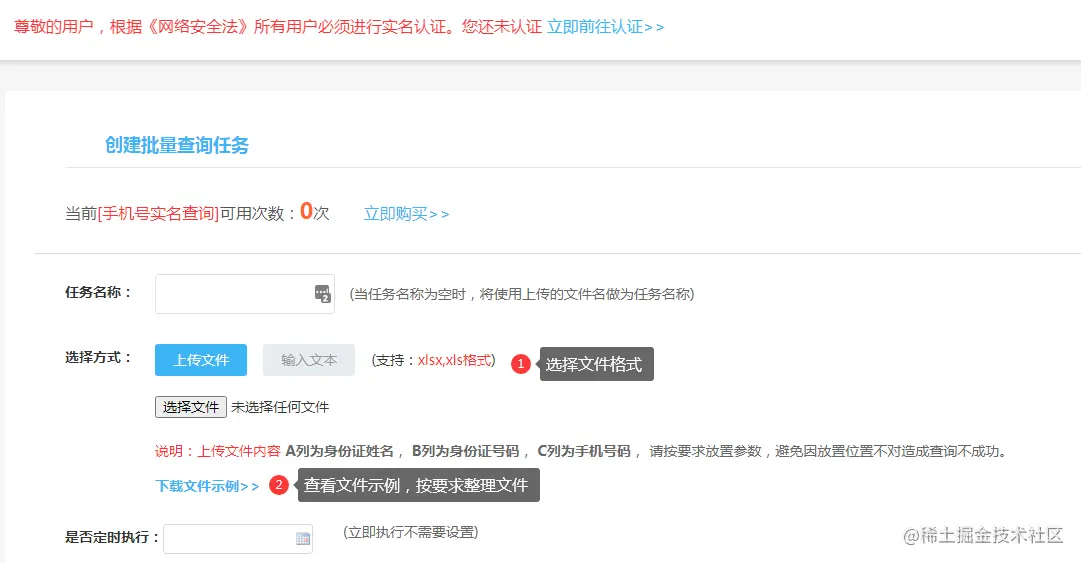Click the xlsx,xls格式 supported format text
Viewport: 1081px width, 563px height.
tap(454, 360)
